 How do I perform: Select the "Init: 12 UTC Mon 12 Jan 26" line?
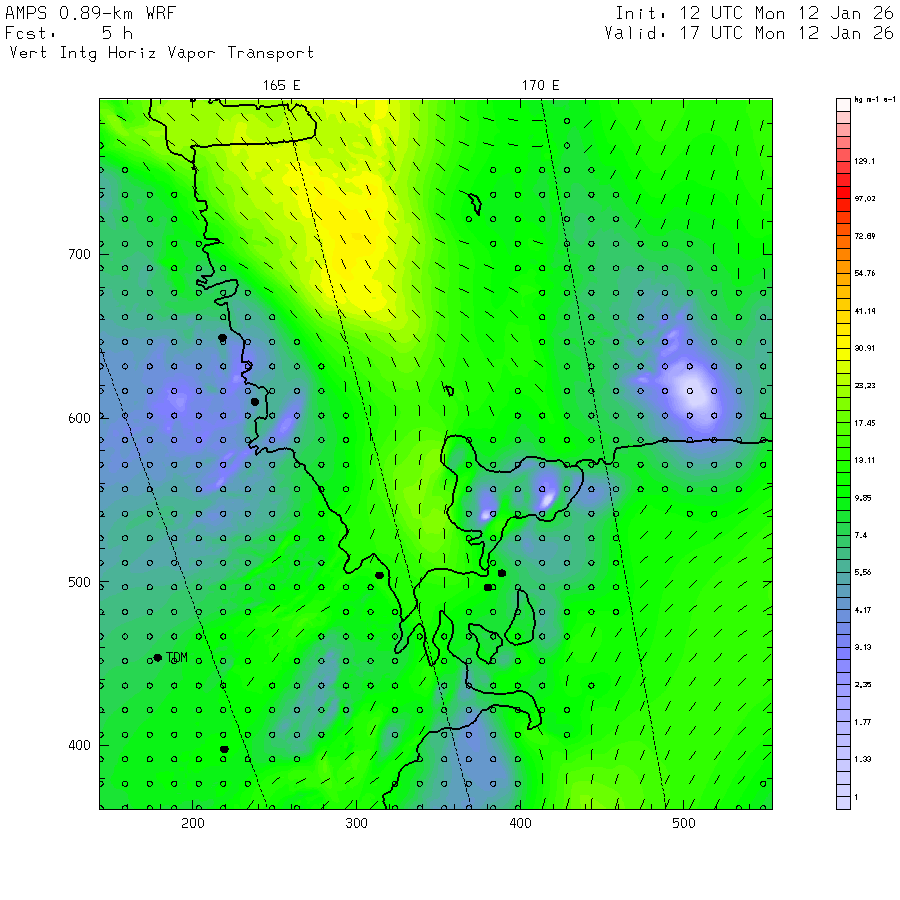[x=754, y=13]
